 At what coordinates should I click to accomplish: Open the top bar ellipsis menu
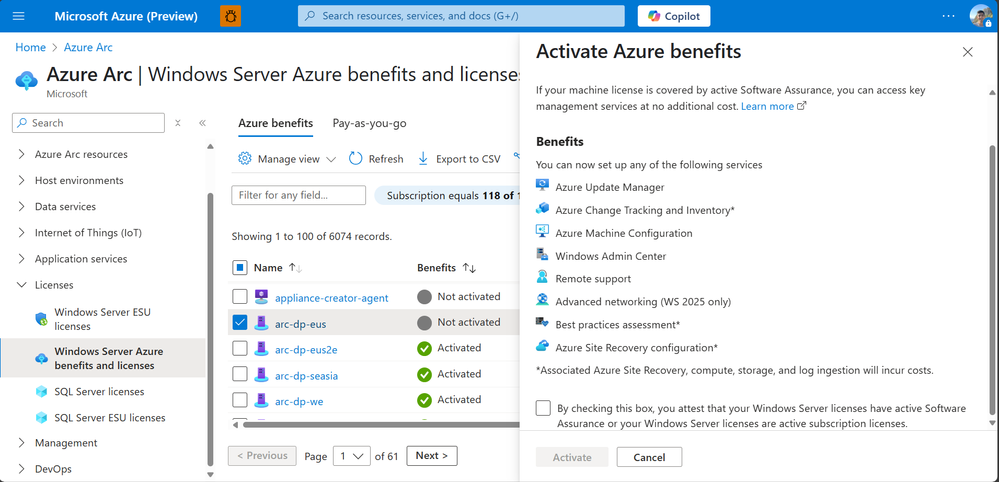(x=948, y=16)
